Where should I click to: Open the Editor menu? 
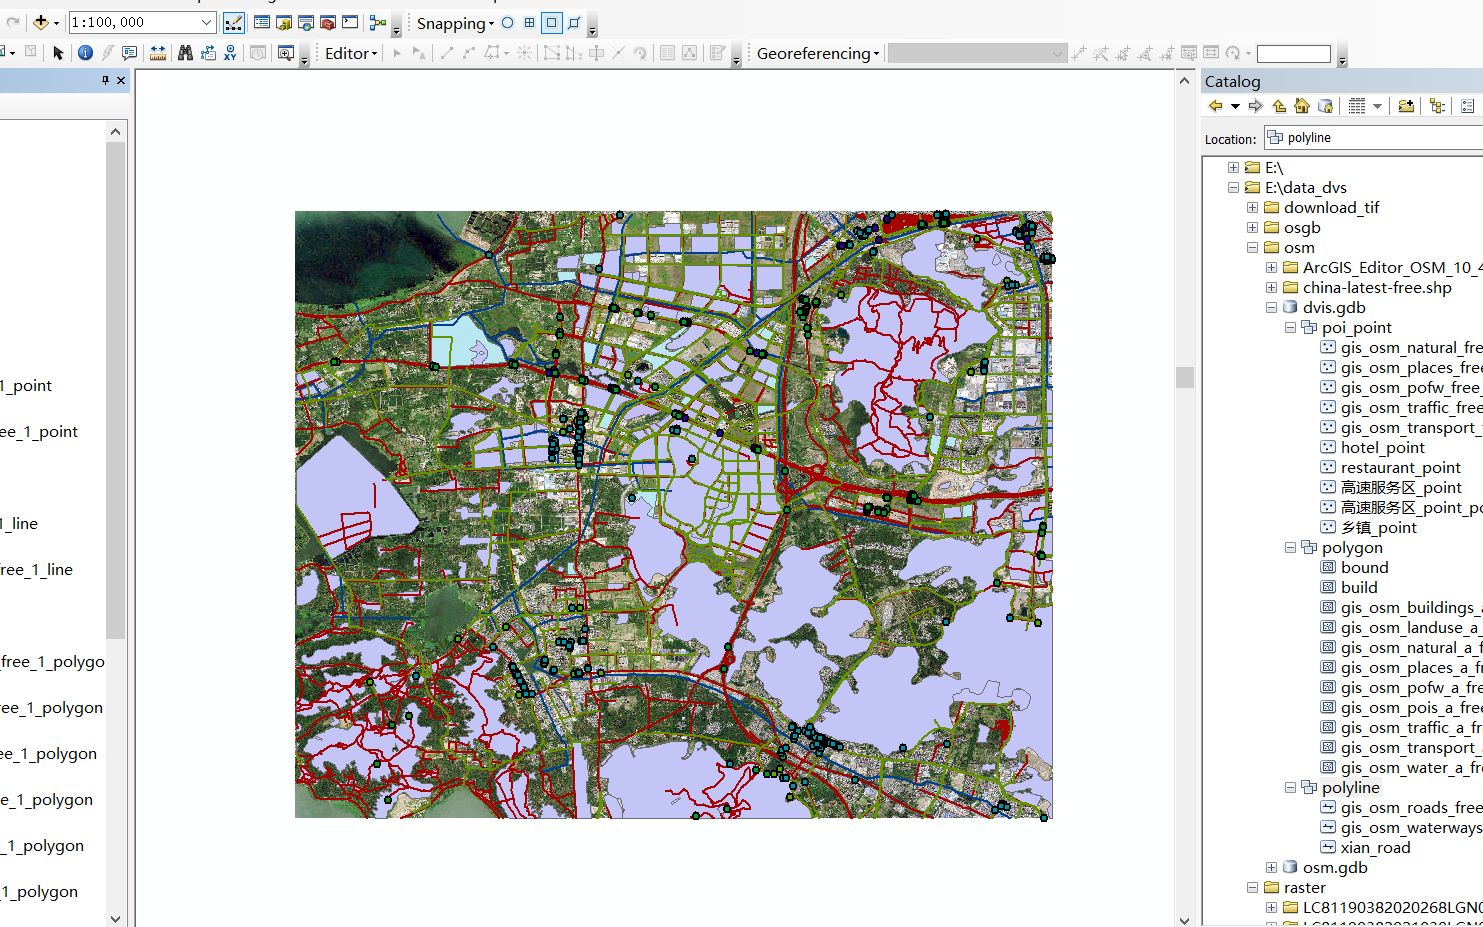coord(350,53)
